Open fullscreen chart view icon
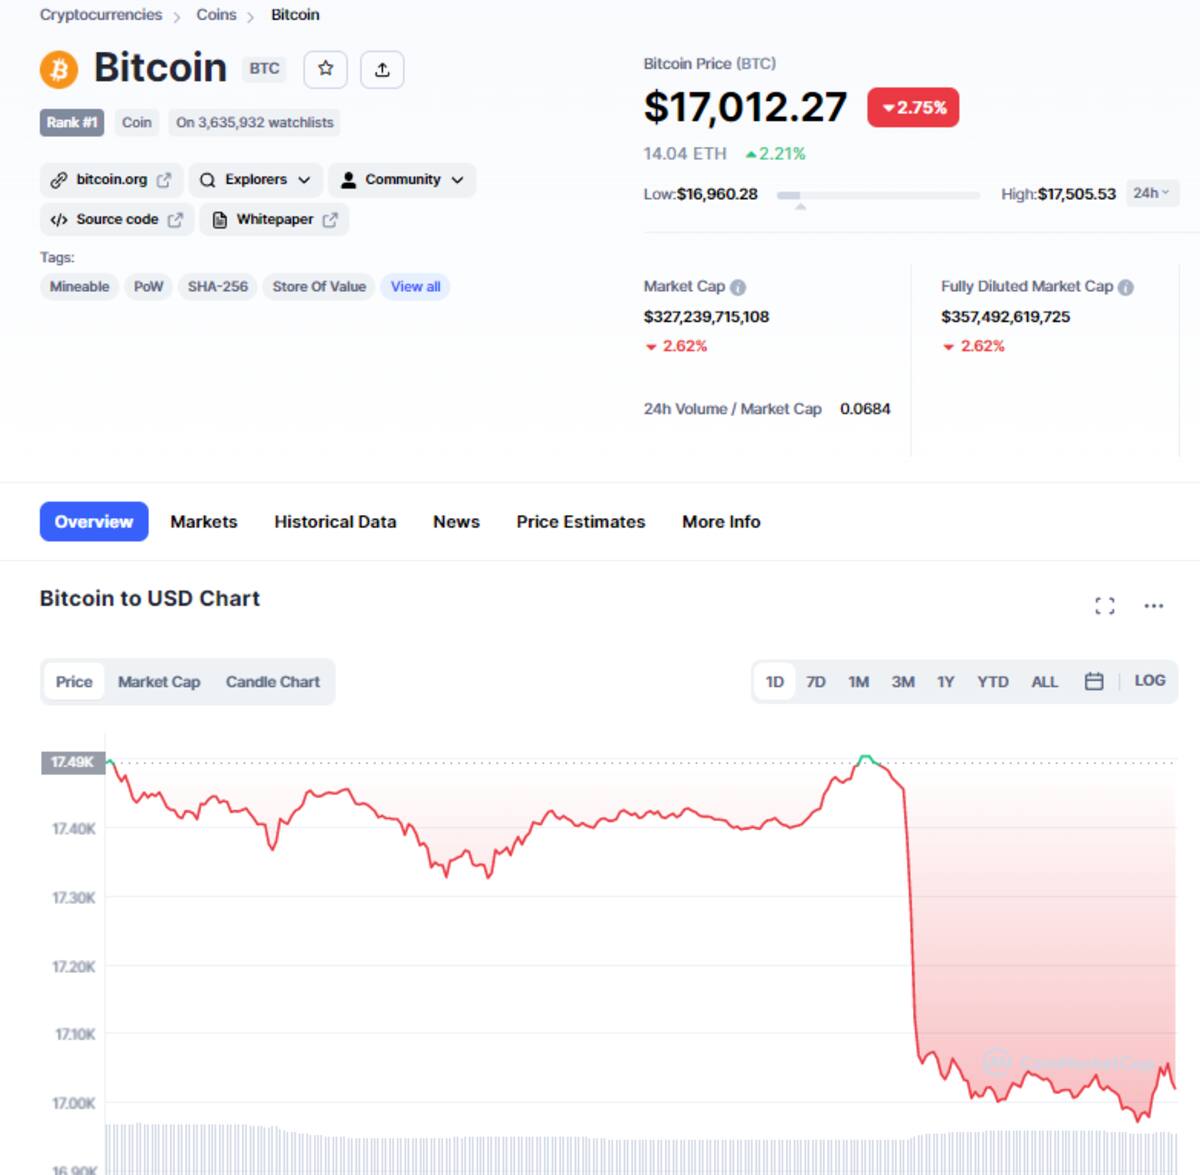This screenshot has height=1175, width=1200. [x=1104, y=606]
